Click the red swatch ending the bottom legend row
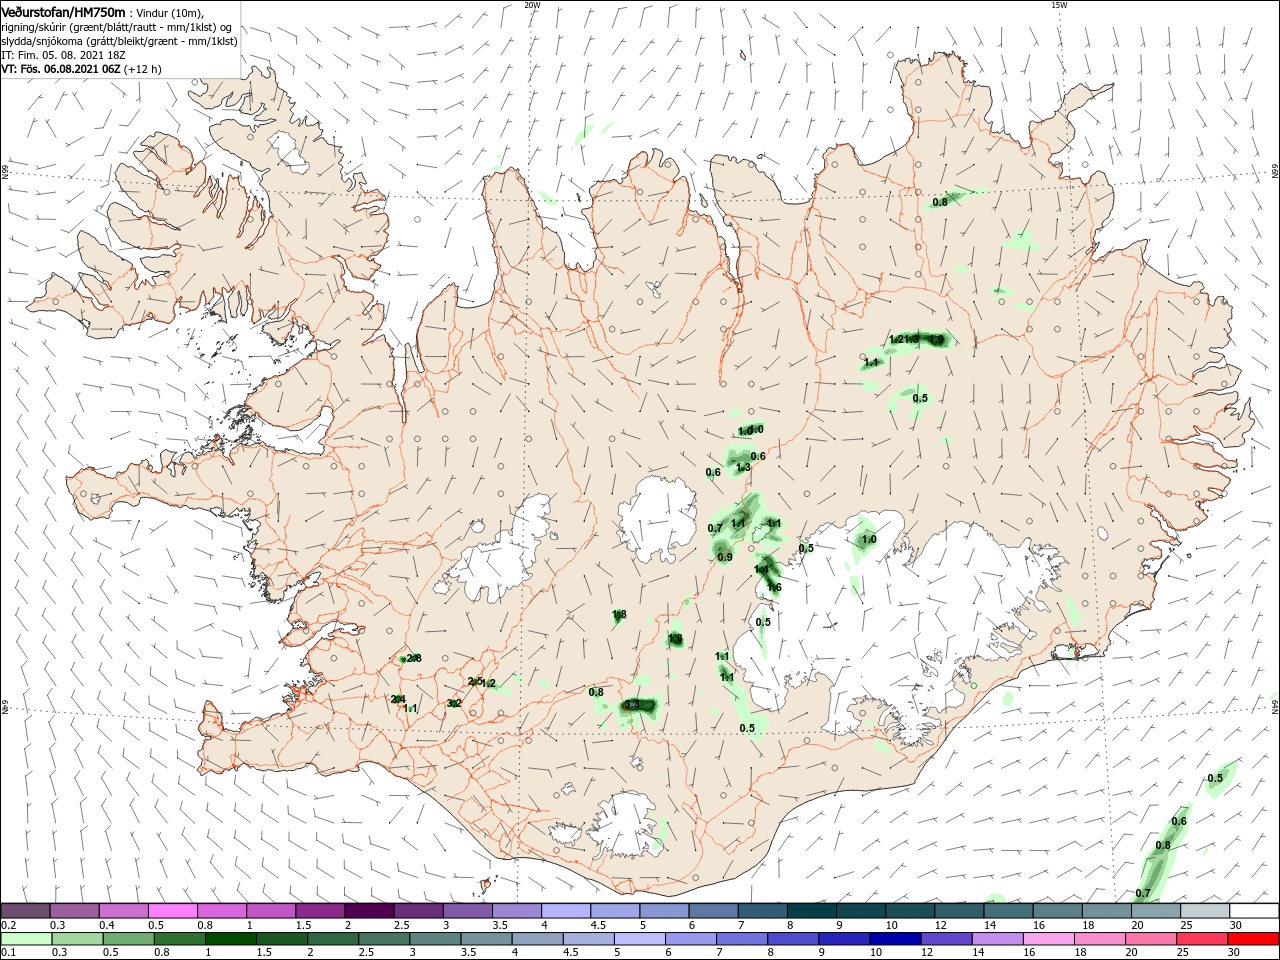 [1254, 939]
